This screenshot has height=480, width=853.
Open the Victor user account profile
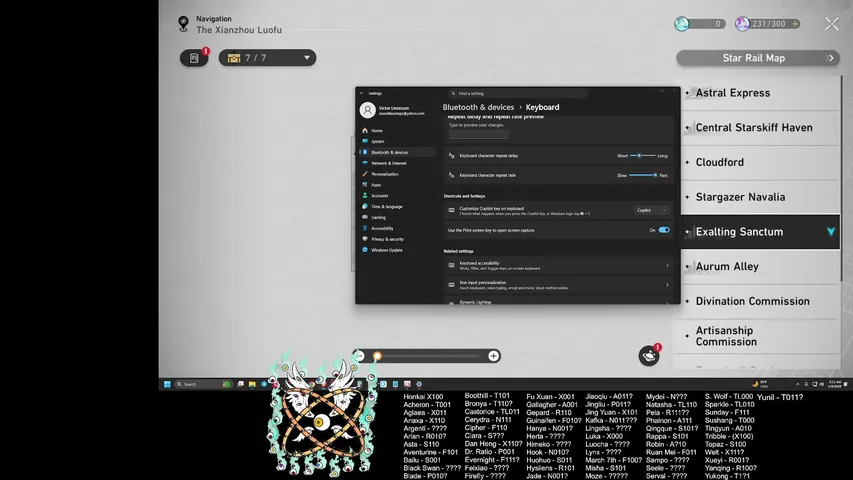click(x=393, y=110)
